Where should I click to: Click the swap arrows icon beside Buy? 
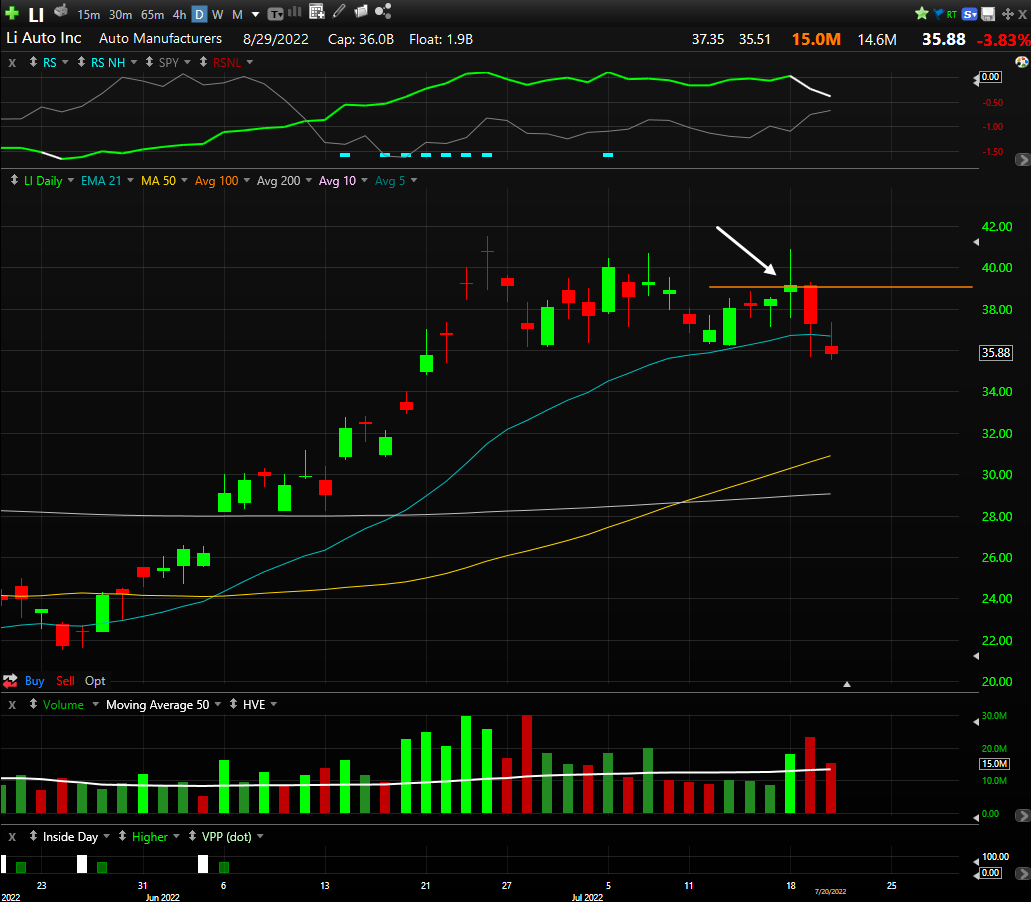tap(10, 680)
